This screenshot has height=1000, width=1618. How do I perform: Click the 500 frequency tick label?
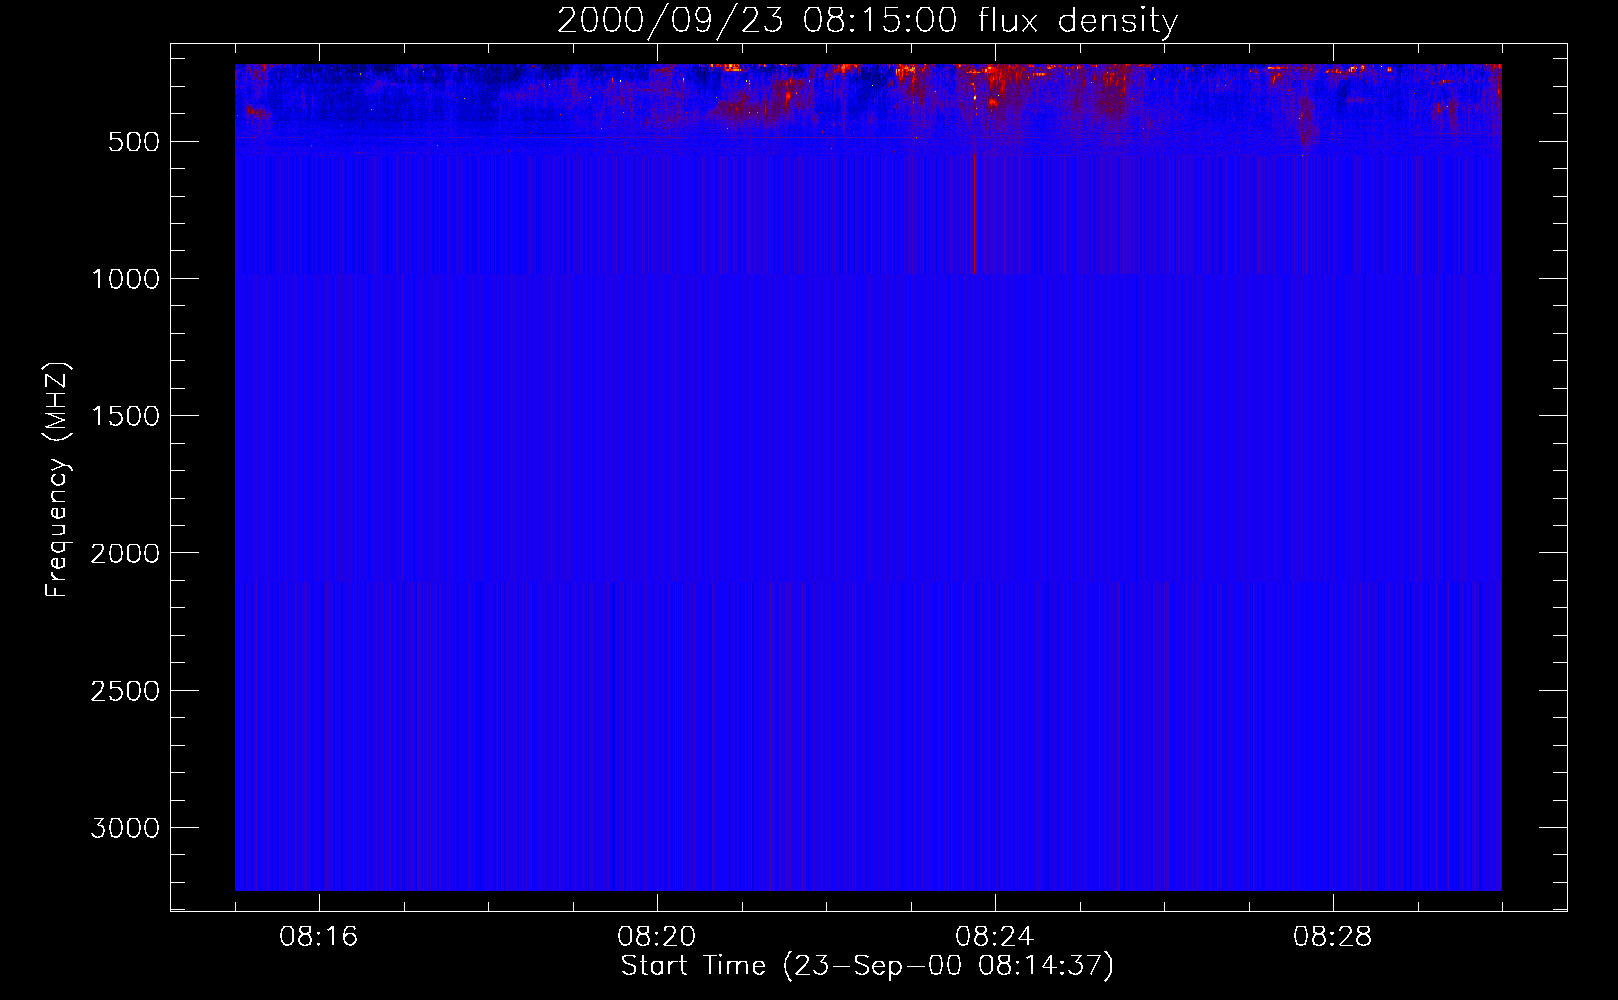(x=134, y=142)
